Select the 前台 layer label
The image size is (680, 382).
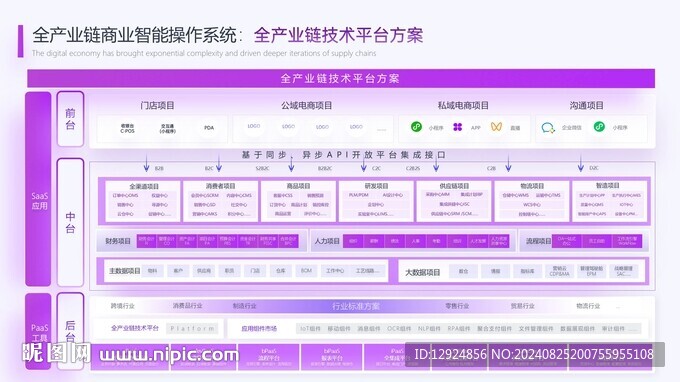point(70,119)
